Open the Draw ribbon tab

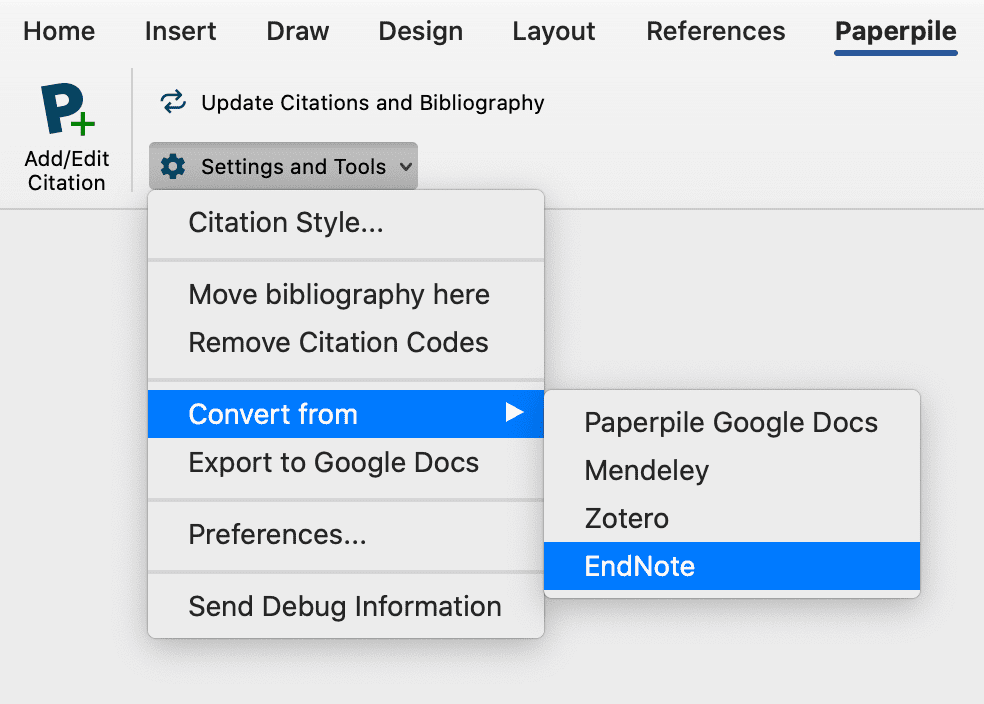[x=298, y=32]
